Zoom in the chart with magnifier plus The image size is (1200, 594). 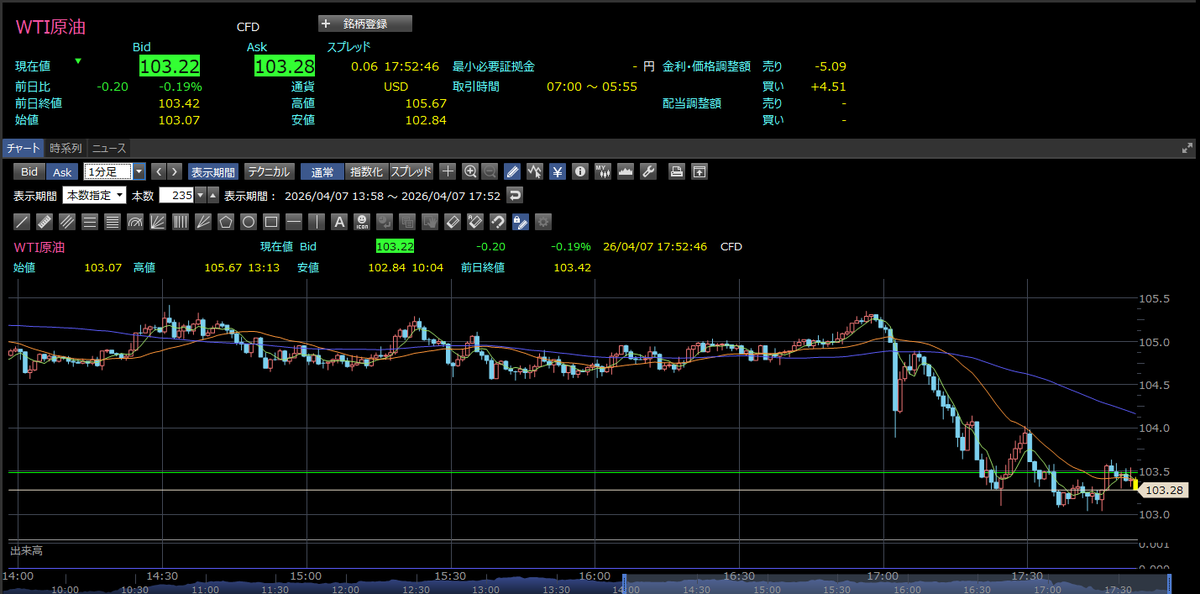(x=470, y=171)
